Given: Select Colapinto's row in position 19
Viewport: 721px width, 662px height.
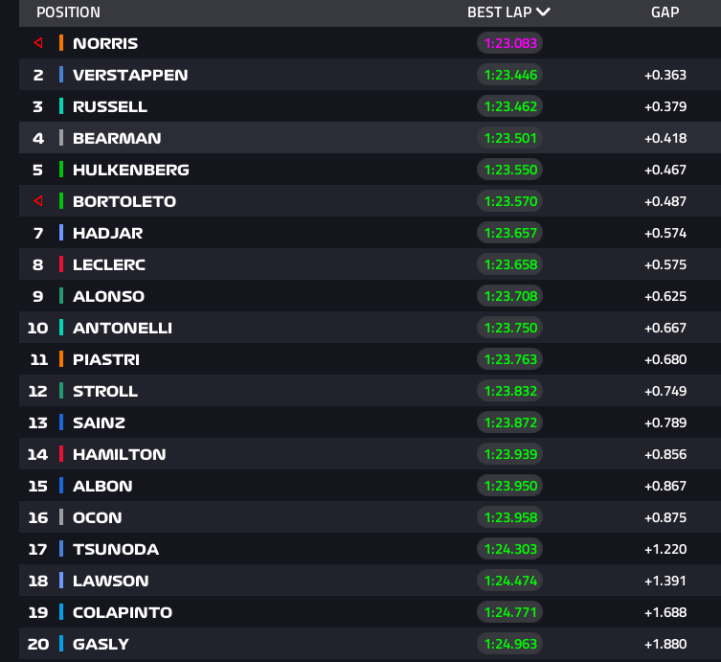Looking at the screenshot, I should [370, 612].
